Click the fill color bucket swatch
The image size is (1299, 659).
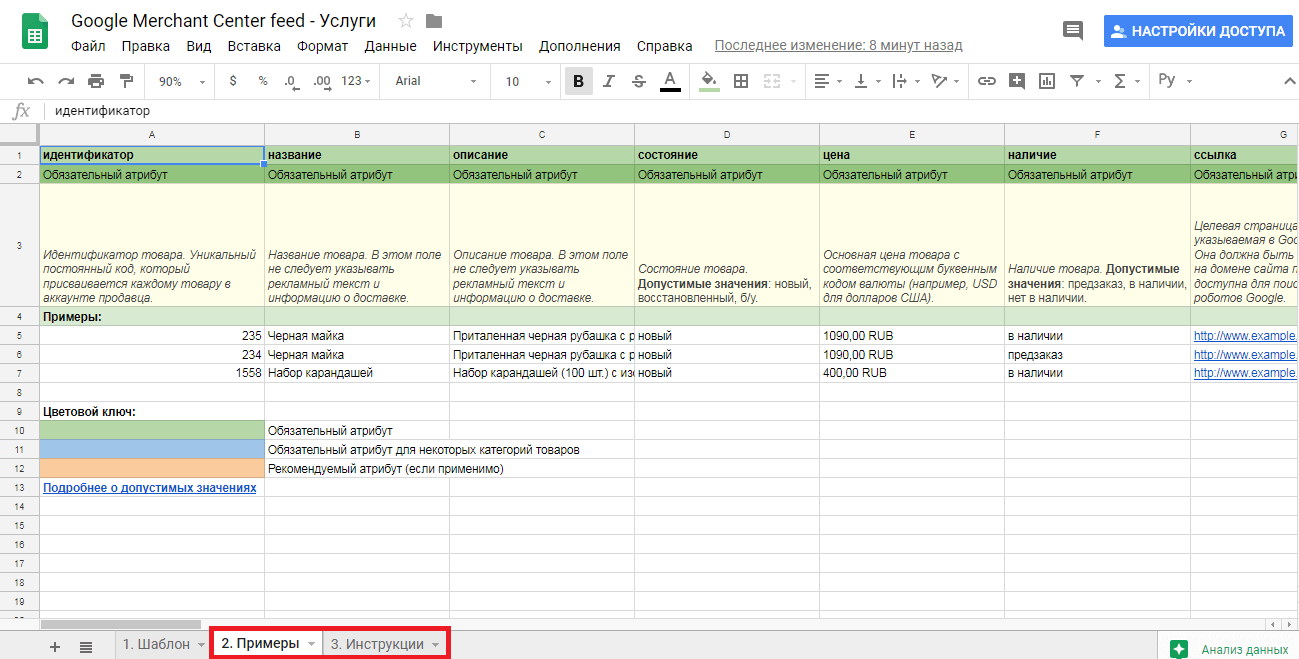(709, 81)
